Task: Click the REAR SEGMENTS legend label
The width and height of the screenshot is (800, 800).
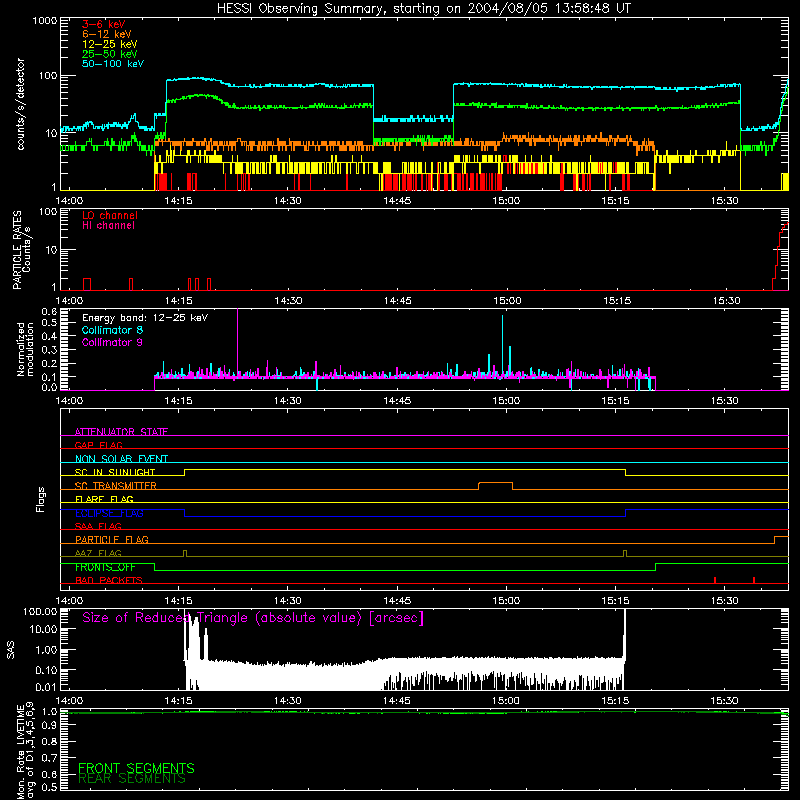Action: click(132, 779)
